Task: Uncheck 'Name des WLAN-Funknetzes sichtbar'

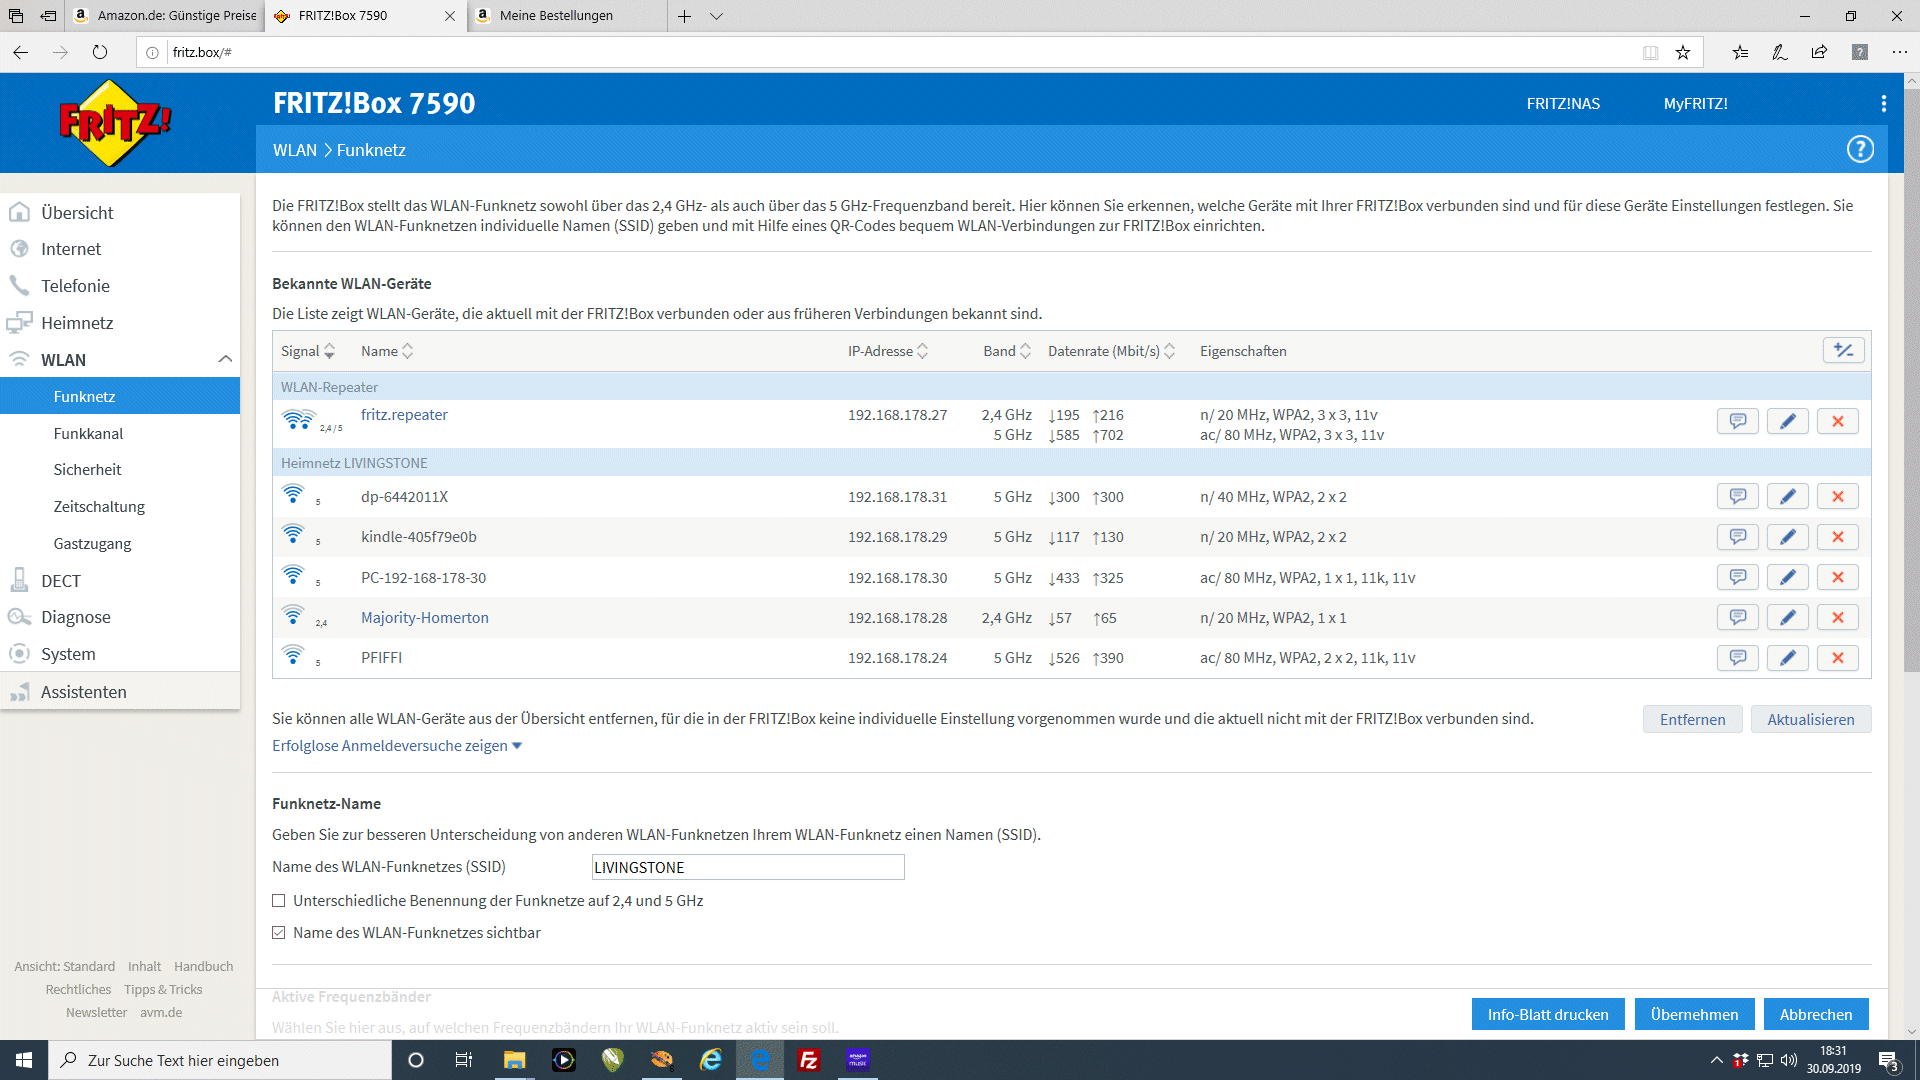Action: tap(279, 933)
